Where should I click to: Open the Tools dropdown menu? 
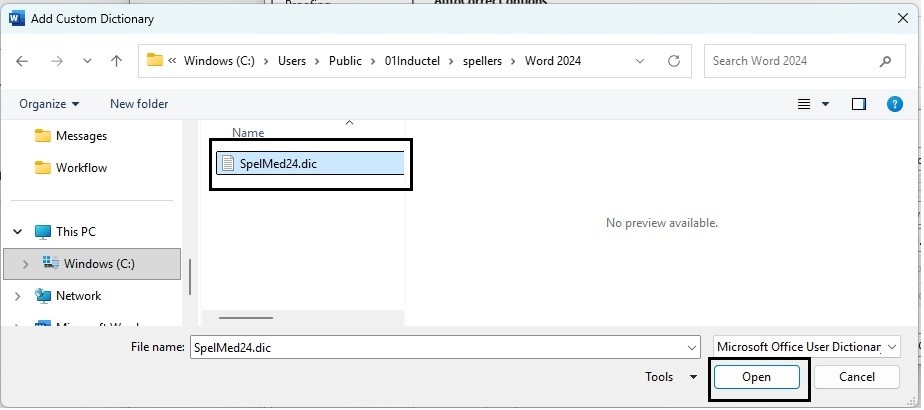click(671, 377)
